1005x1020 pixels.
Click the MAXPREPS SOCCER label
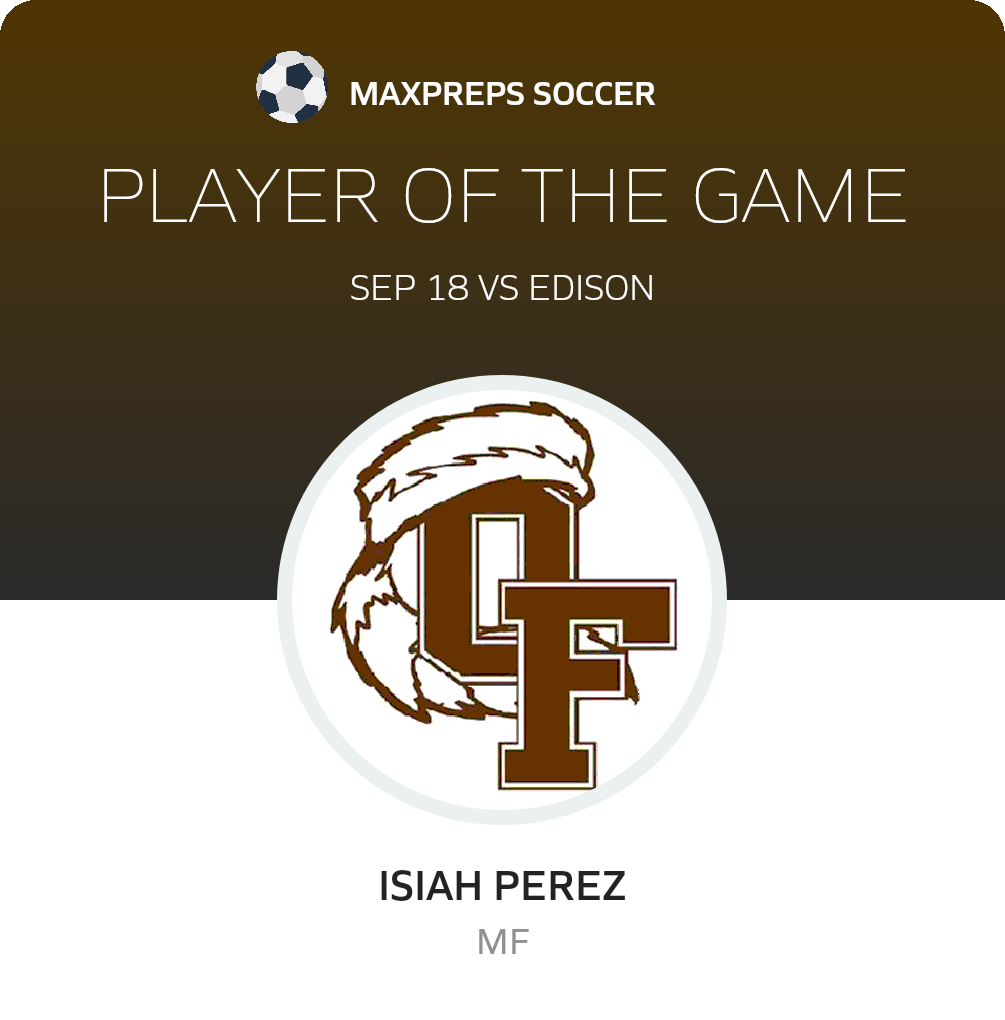(x=502, y=94)
